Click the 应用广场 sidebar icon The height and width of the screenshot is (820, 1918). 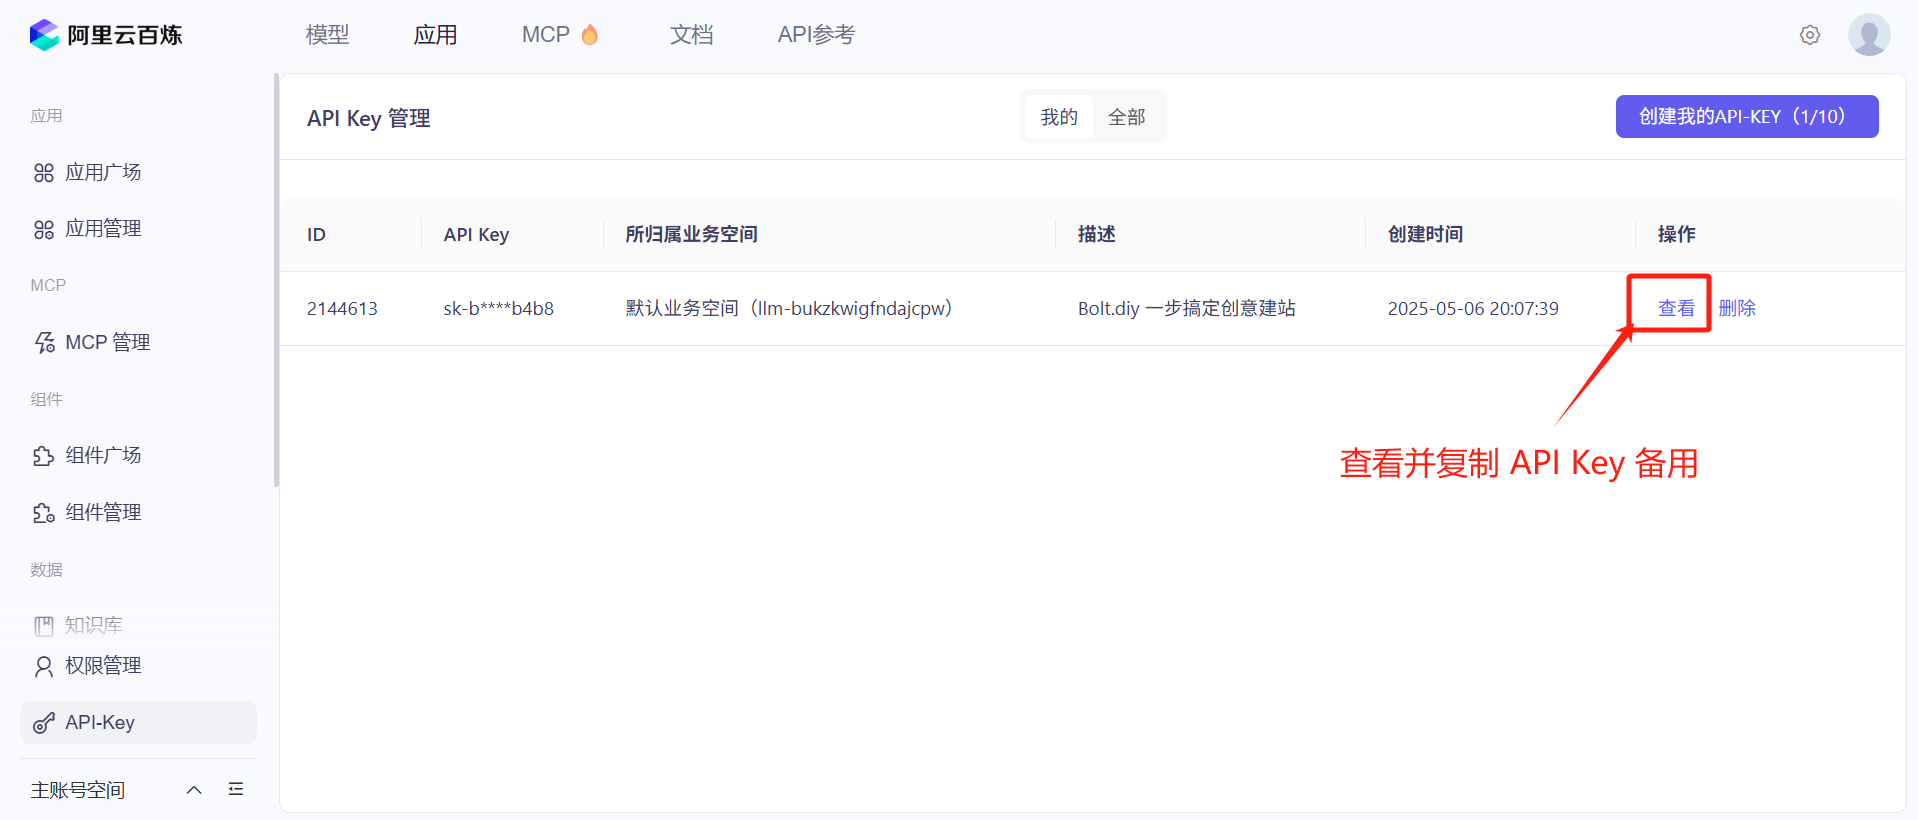(44, 173)
